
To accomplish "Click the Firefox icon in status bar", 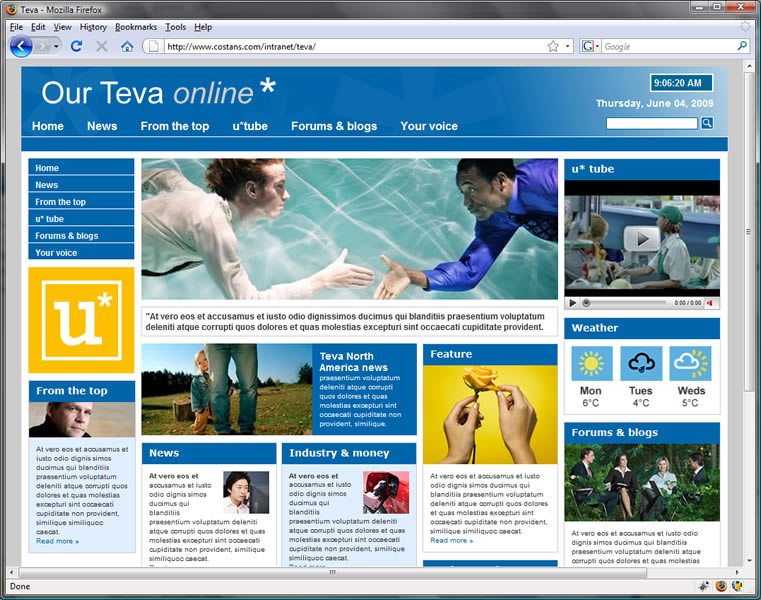I will 721,586.
